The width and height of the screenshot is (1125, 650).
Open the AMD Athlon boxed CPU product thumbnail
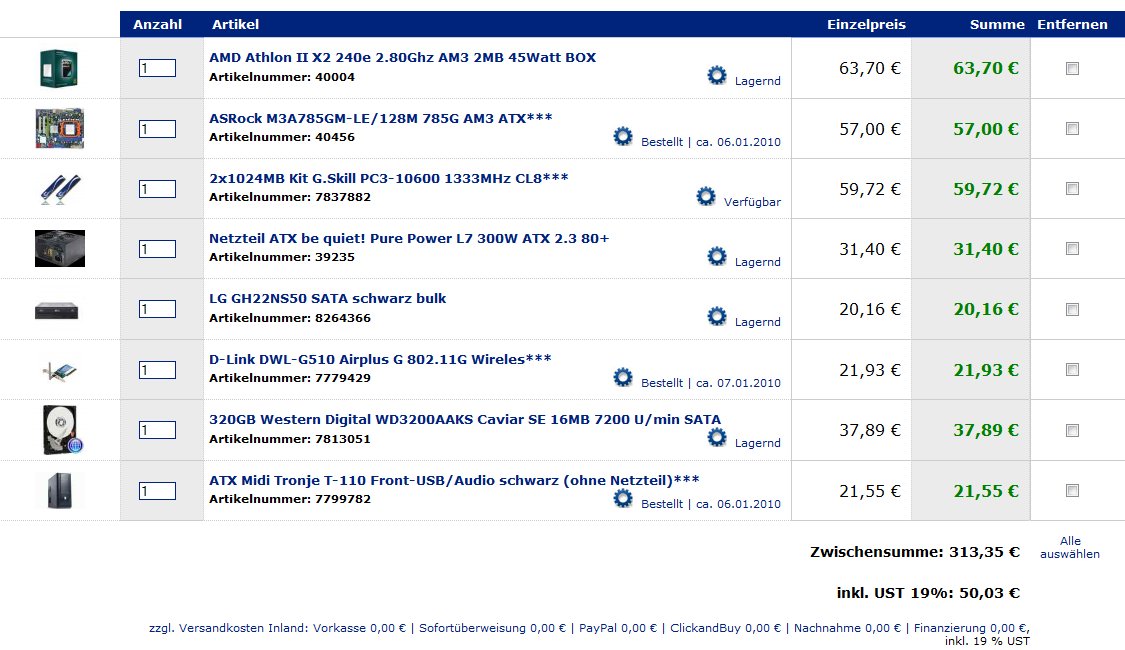coord(59,68)
